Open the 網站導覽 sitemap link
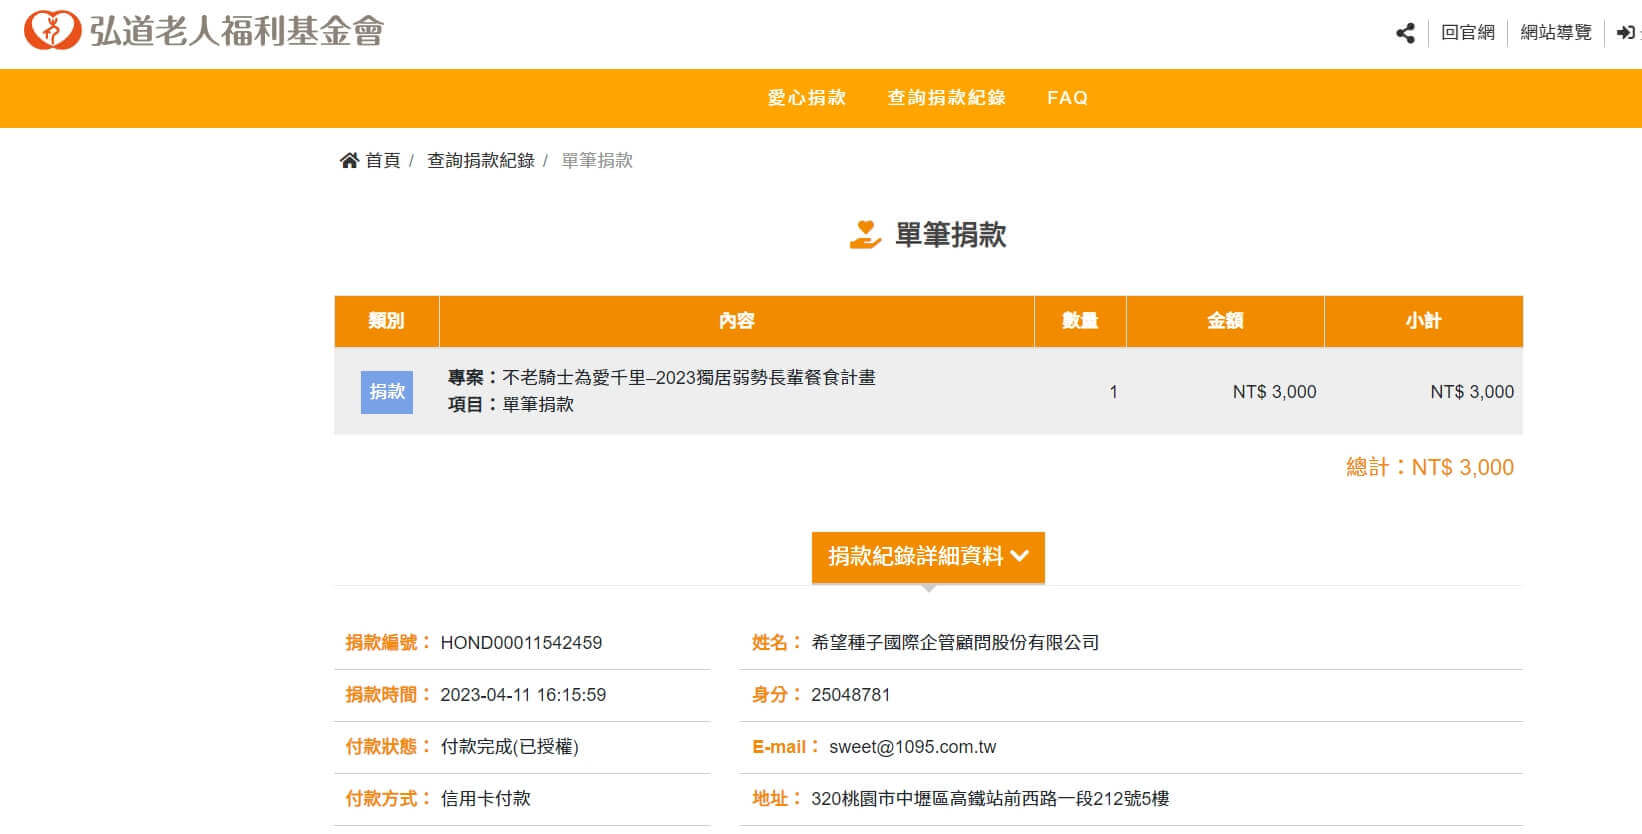1642x834 pixels. (1555, 33)
